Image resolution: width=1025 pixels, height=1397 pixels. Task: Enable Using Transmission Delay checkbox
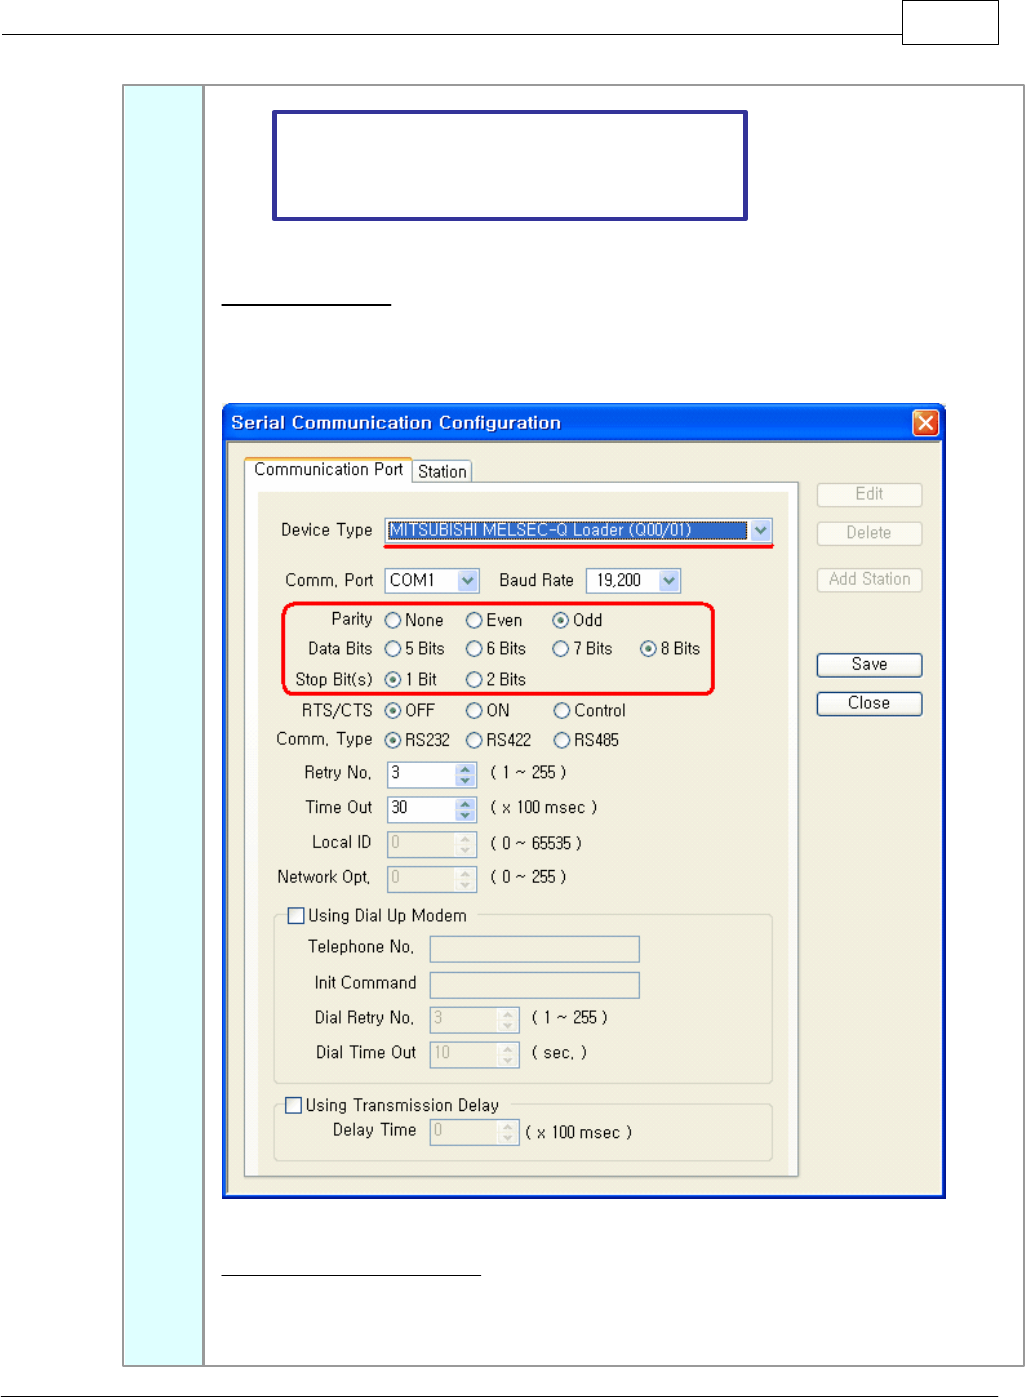294,1105
